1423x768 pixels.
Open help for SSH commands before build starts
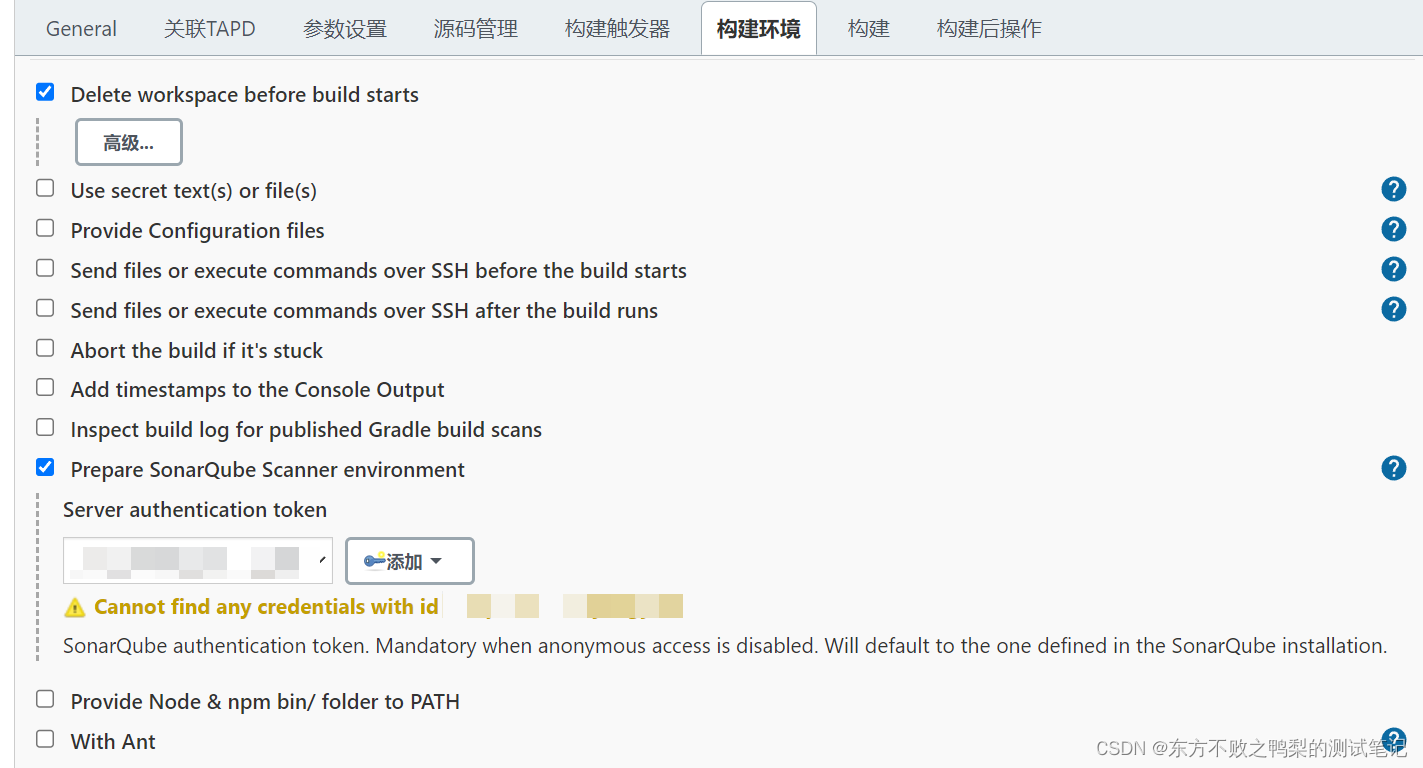pos(1394,269)
